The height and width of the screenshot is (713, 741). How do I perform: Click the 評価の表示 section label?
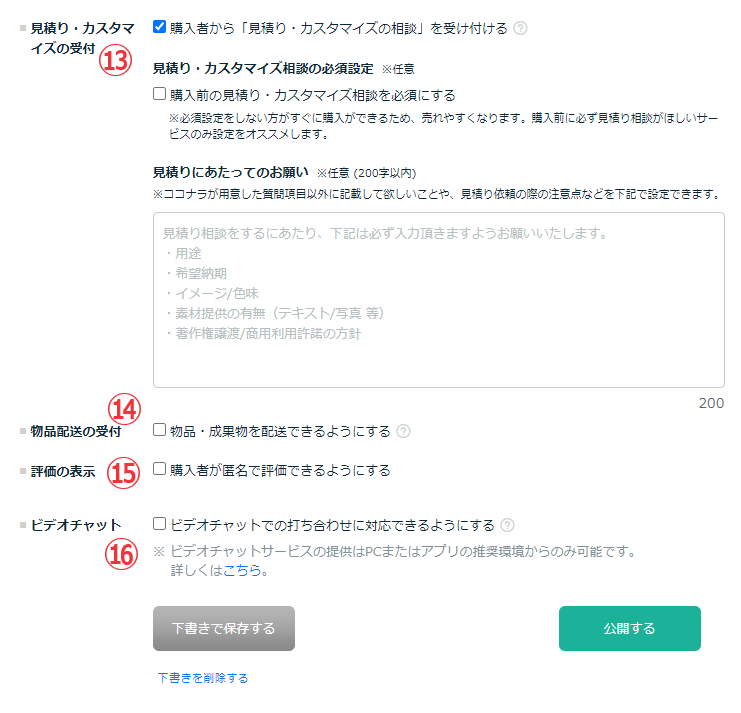[62, 472]
